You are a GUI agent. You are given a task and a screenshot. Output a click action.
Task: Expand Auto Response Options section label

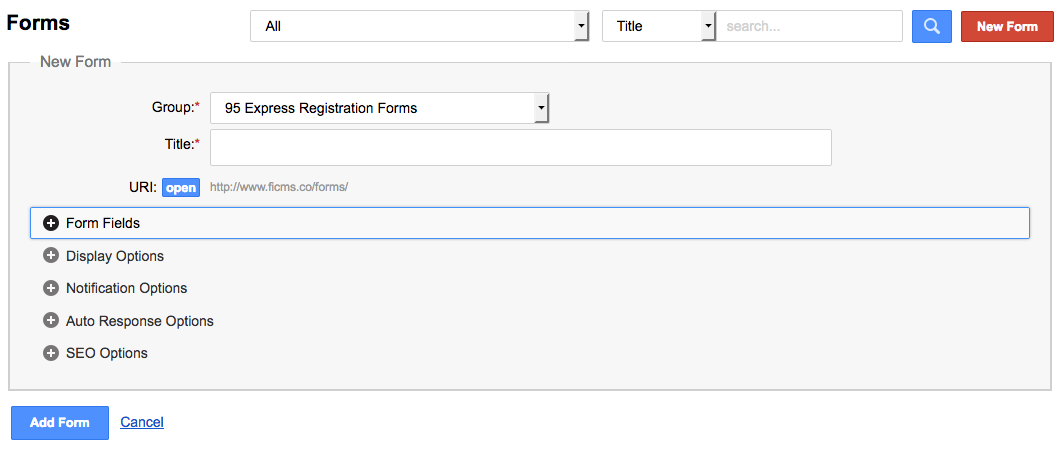pos(140,321)
